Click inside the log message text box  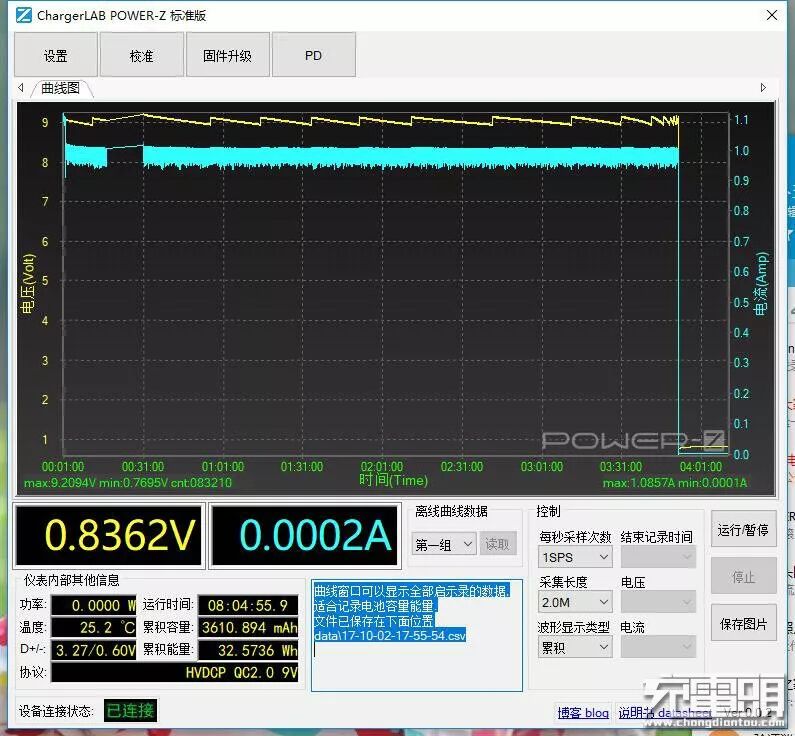tap(417, 635)
